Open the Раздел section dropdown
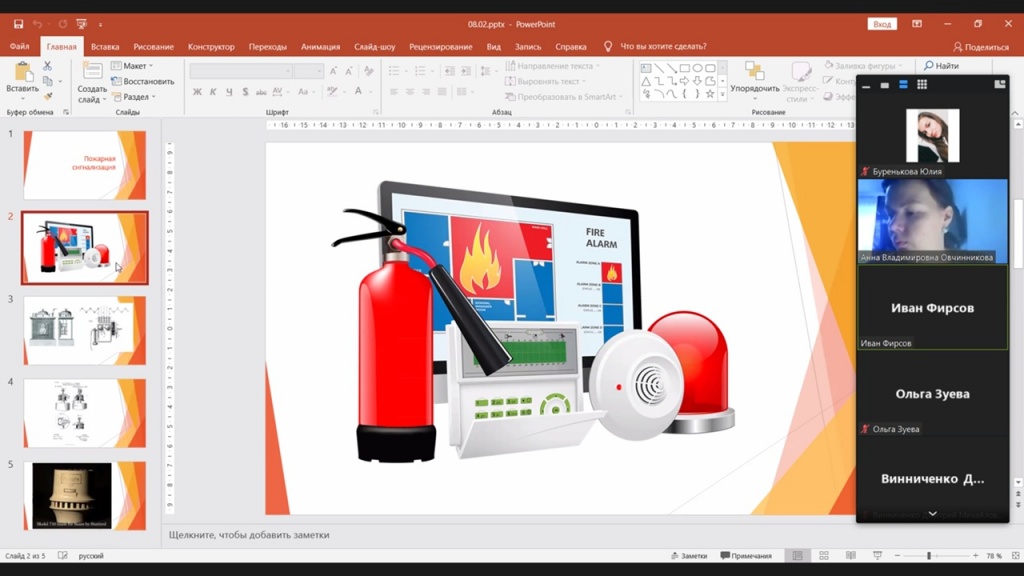 (x=136, y=97)
